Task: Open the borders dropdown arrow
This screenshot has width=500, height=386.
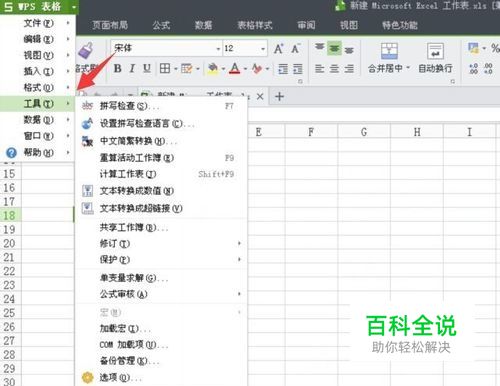Action: [176, 69]
